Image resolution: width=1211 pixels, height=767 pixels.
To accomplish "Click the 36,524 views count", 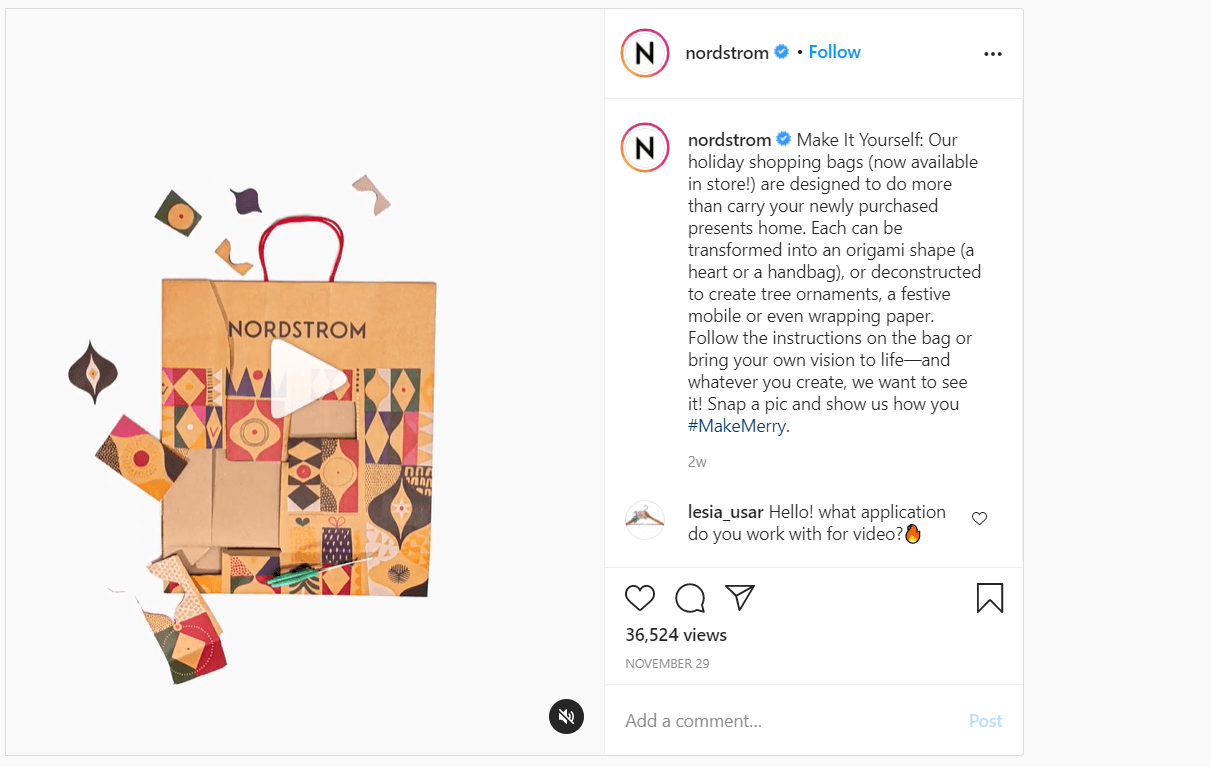I will coord(675,634).
